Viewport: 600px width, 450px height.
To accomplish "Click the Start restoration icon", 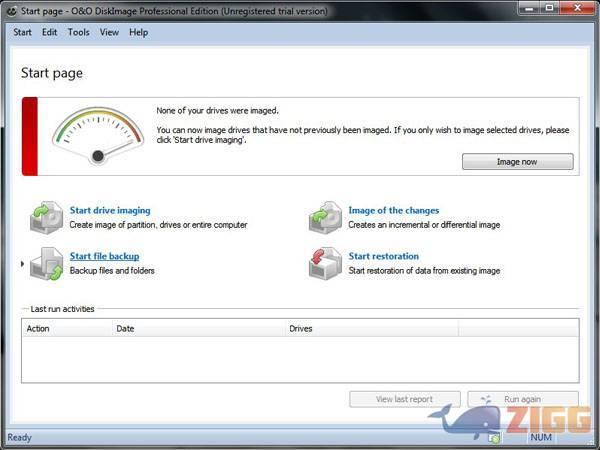I will [325, 264].
